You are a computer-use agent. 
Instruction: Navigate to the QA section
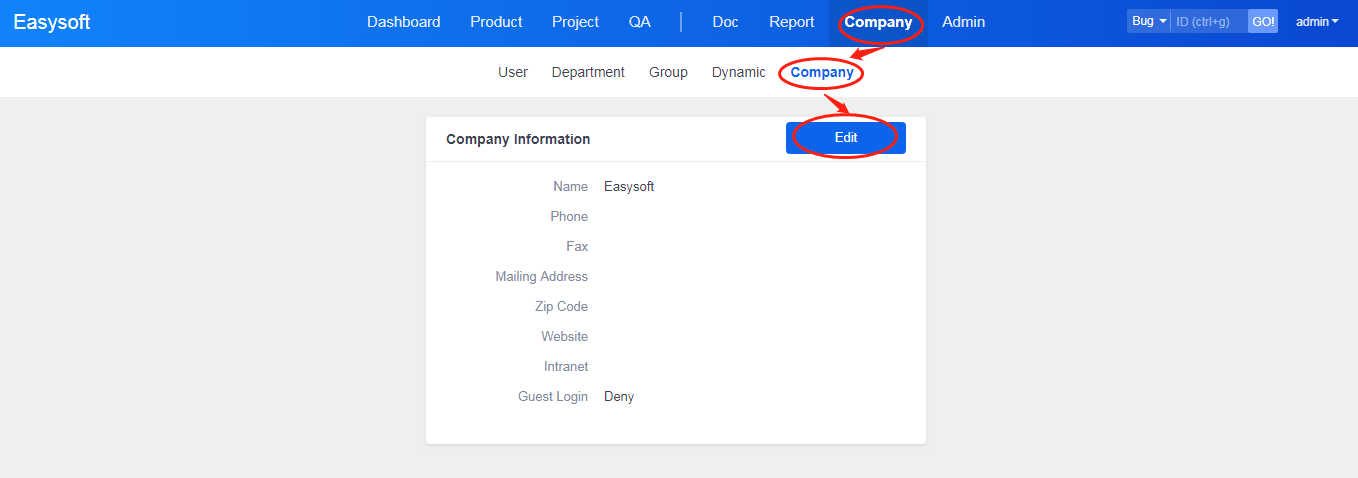point(640,22)
